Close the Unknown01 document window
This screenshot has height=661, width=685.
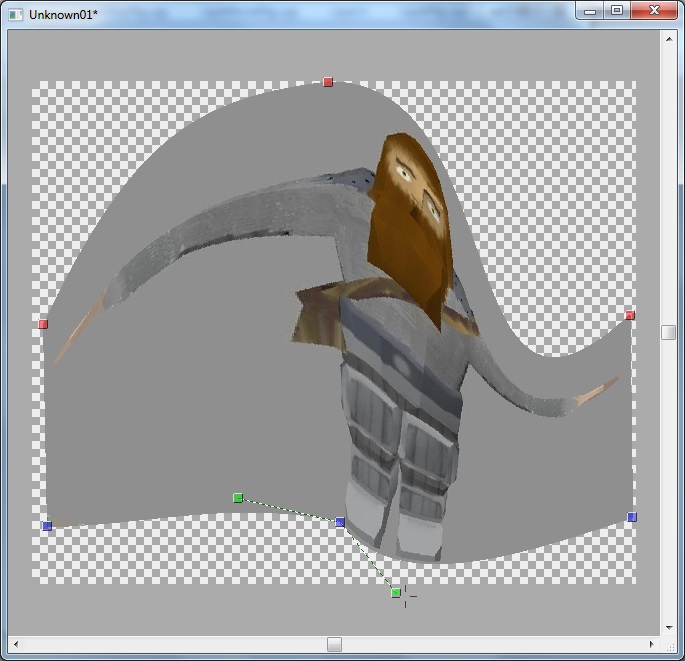(654, 11)
